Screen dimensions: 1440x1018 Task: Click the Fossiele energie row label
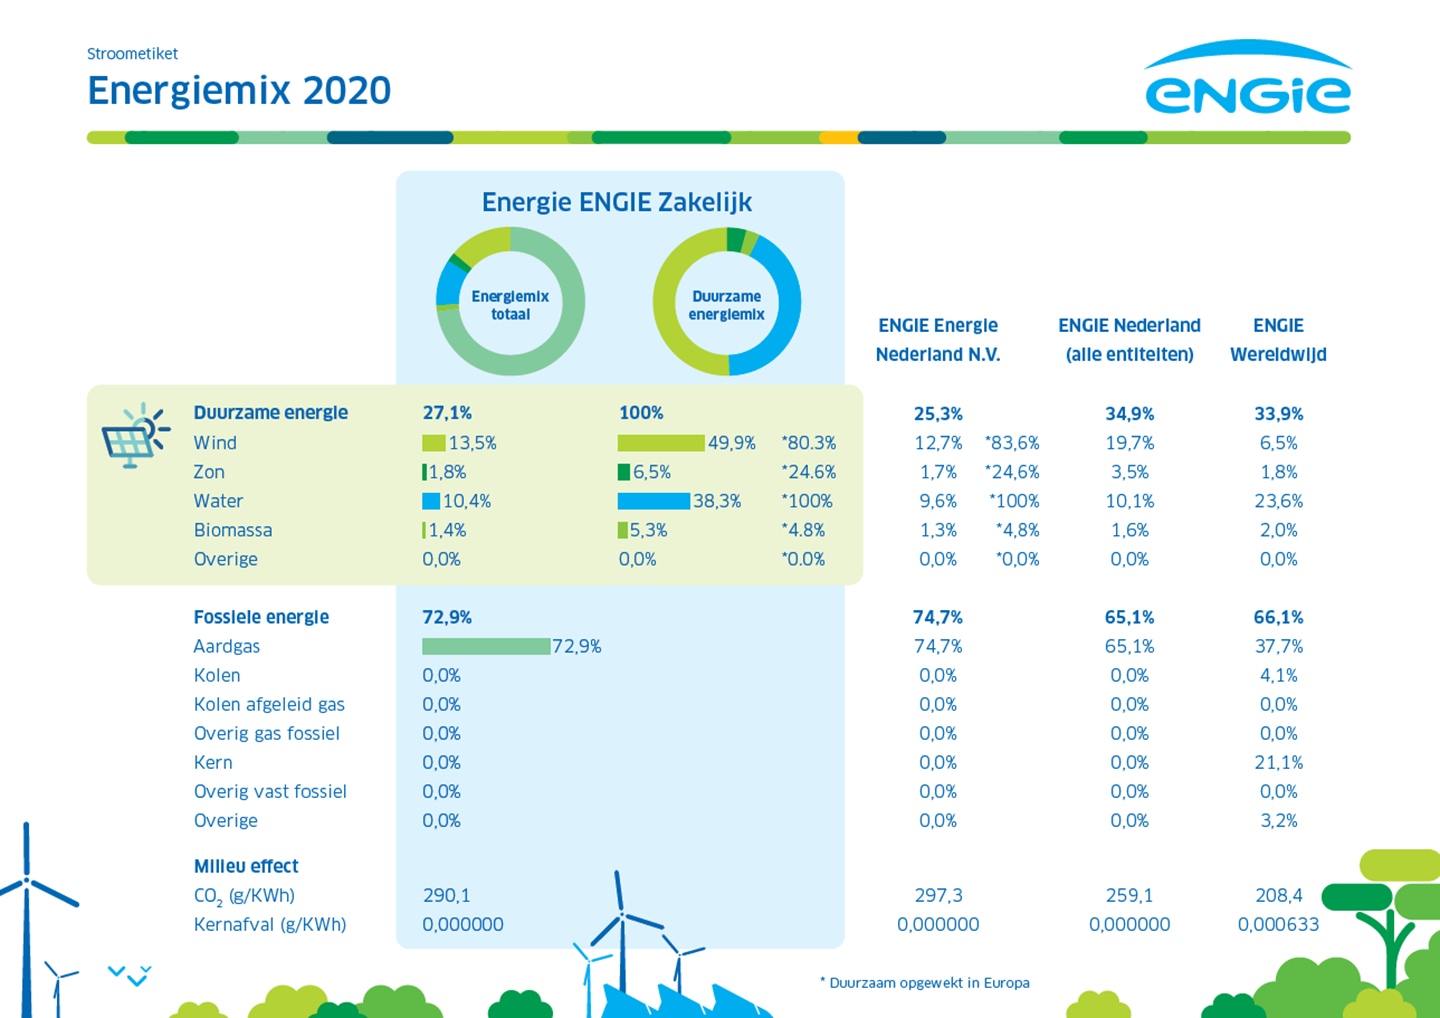(x=261, y=617)
